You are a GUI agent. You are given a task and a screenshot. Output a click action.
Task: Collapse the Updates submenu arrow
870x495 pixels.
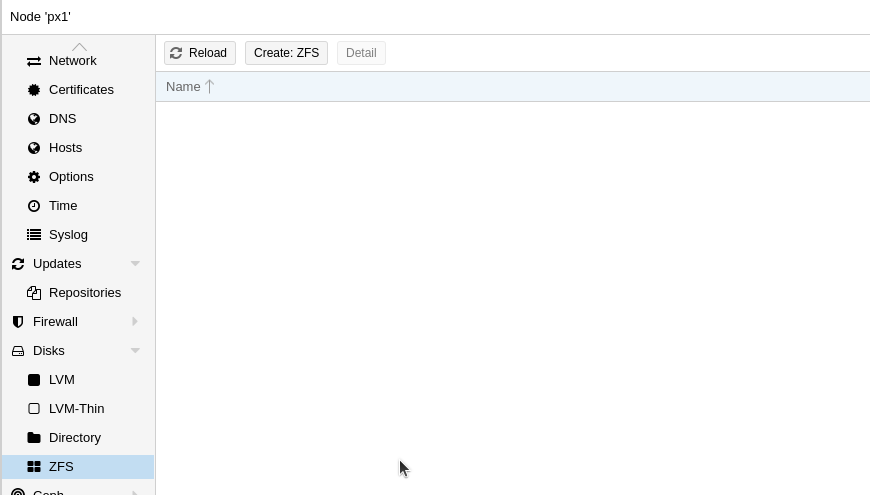pos(135,264)
